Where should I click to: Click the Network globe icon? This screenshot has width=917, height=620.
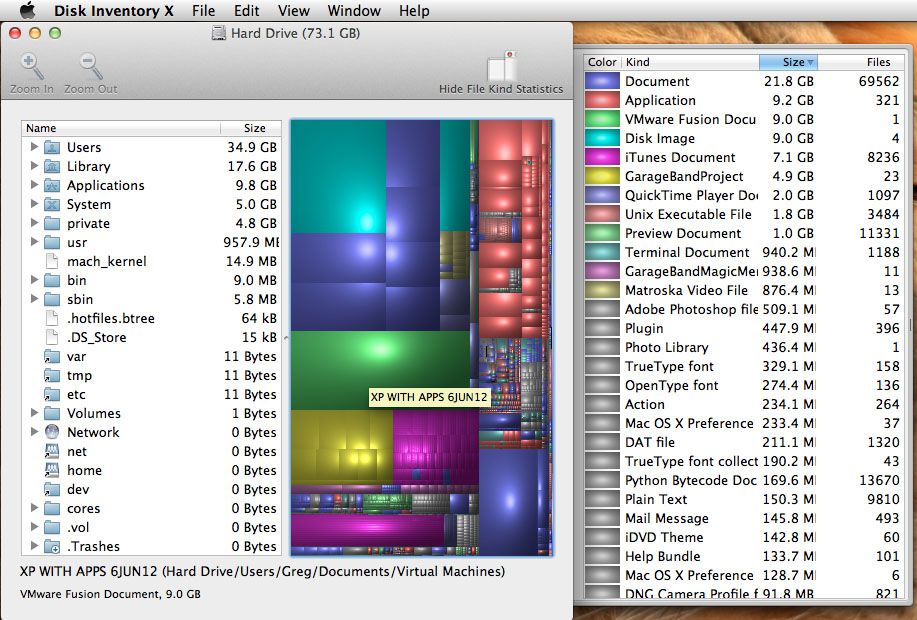(x=52, y=432)
